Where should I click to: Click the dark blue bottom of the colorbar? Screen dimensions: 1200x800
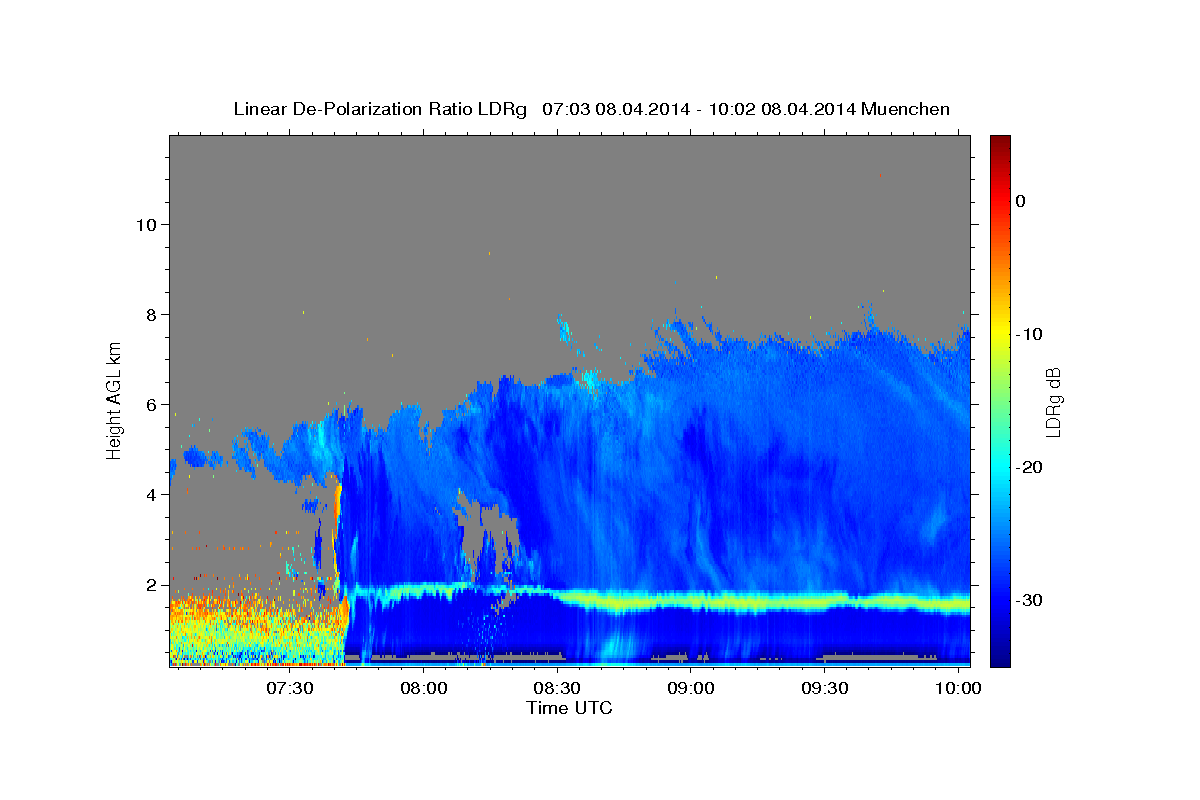pos(1000,655)
